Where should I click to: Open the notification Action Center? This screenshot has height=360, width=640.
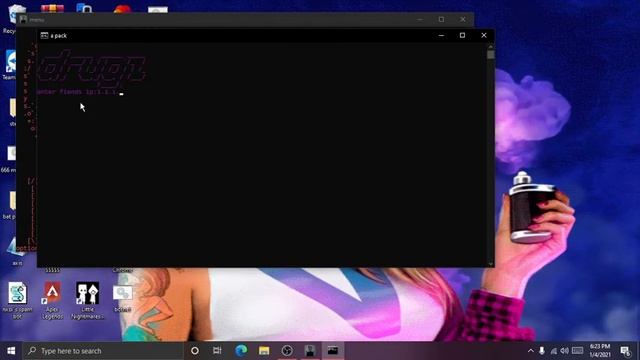pyautogui.click(x=625, y=351)
